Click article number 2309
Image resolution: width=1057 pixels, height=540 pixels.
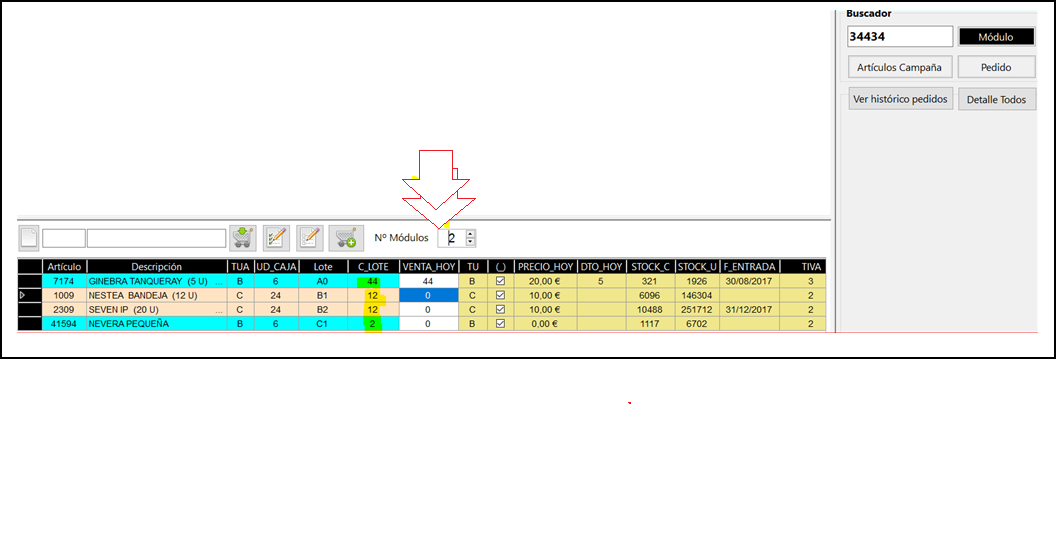(64, 309)
